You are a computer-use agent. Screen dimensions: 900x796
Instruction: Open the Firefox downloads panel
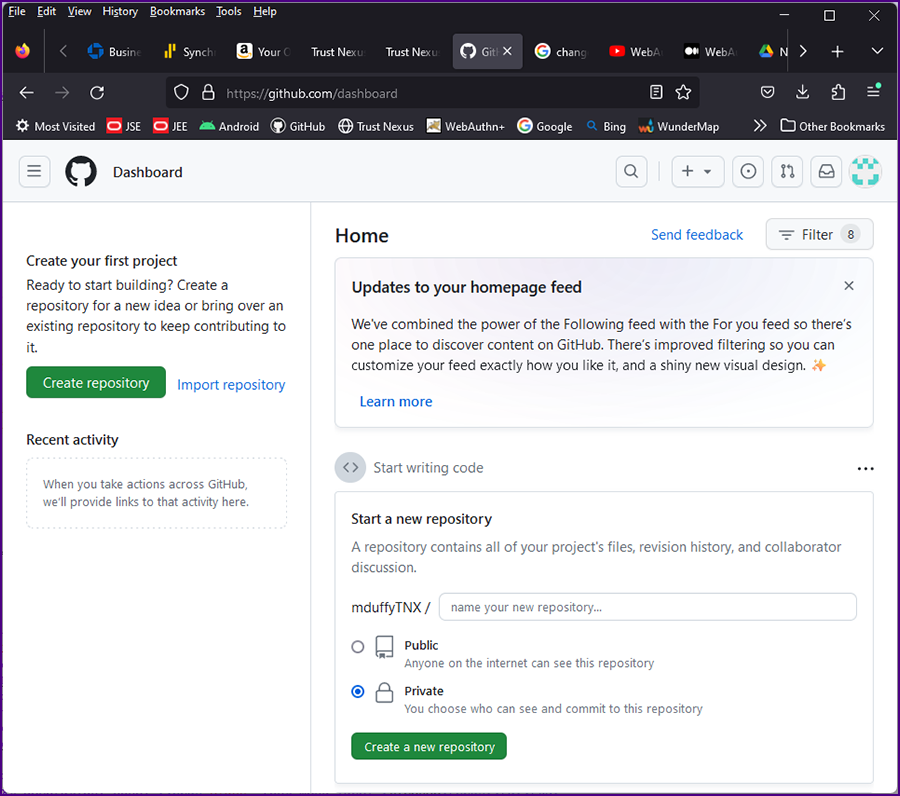(802, 92)
